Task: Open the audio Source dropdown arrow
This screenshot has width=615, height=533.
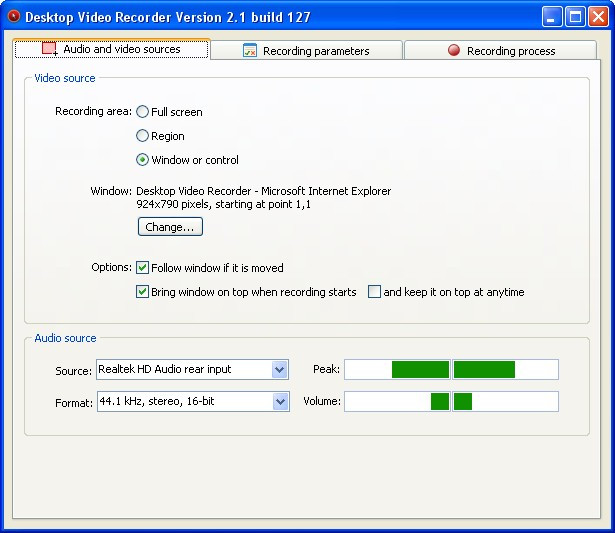Action: 280,369
